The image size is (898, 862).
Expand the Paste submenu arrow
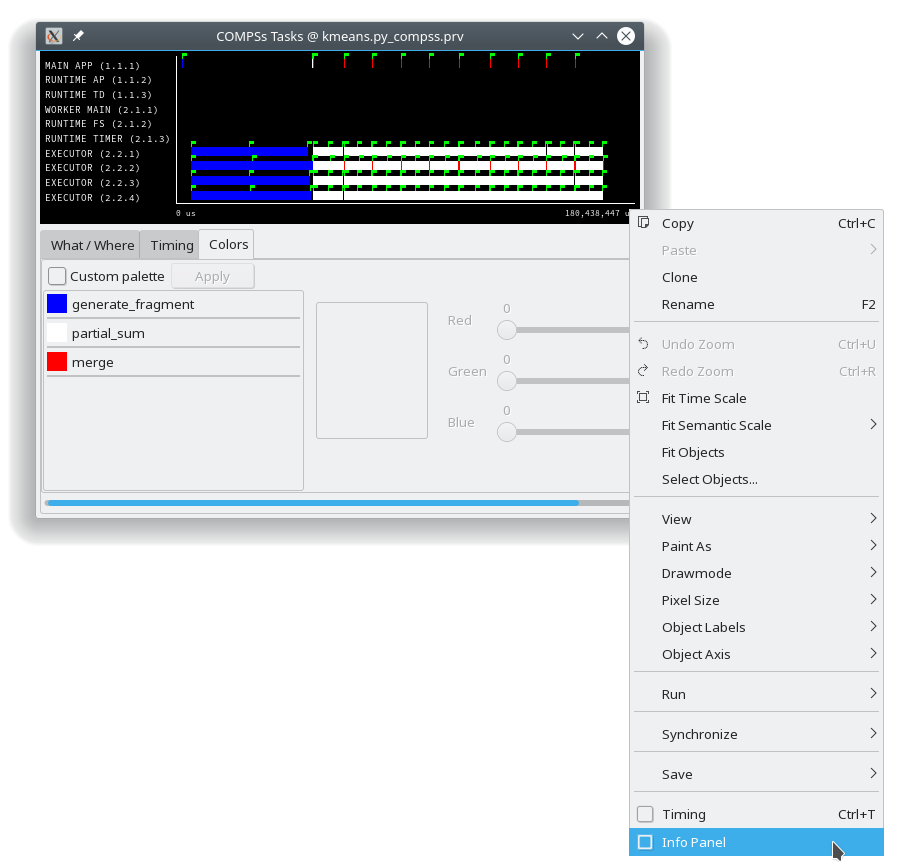coord(873,250)
